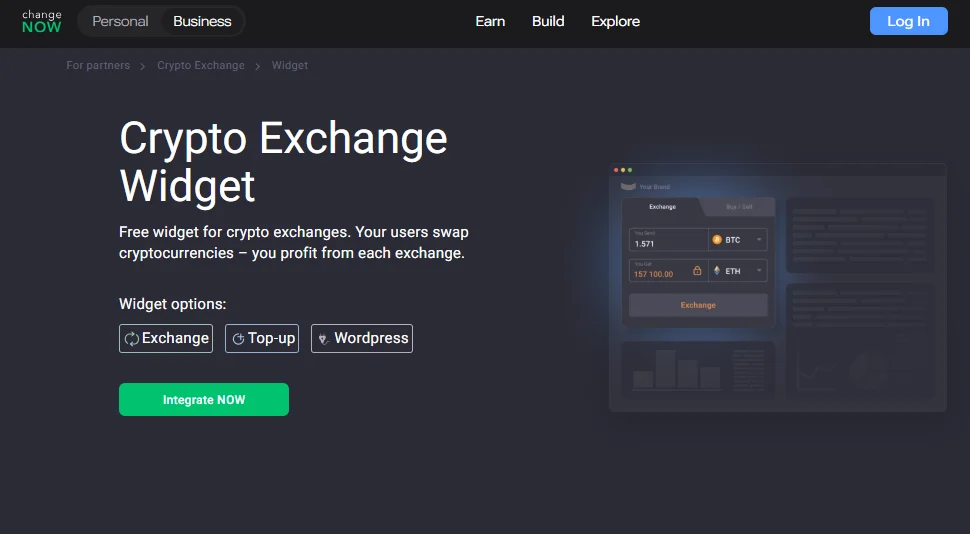970x534 pixels.
Task: Open the ChangeNOW logo home link
Action: pyautogui.click(x=41, y=21)
